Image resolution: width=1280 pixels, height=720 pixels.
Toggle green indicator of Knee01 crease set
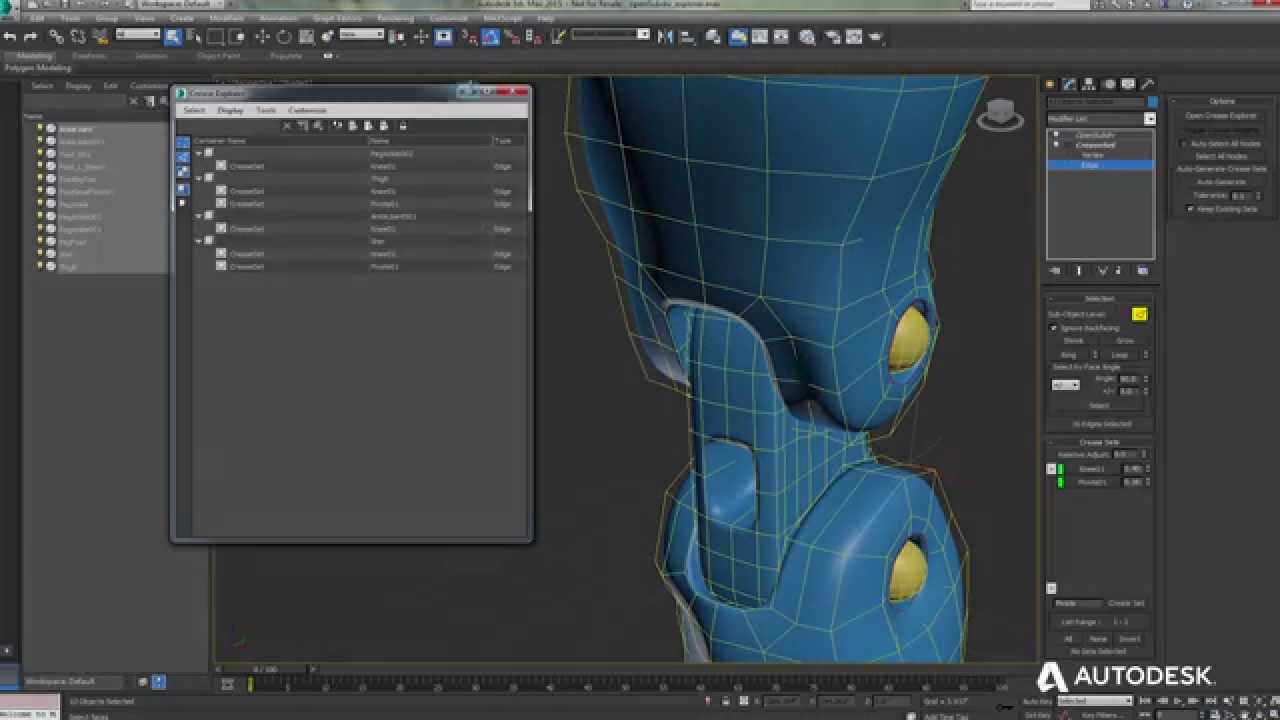[x=1060, y=469]
